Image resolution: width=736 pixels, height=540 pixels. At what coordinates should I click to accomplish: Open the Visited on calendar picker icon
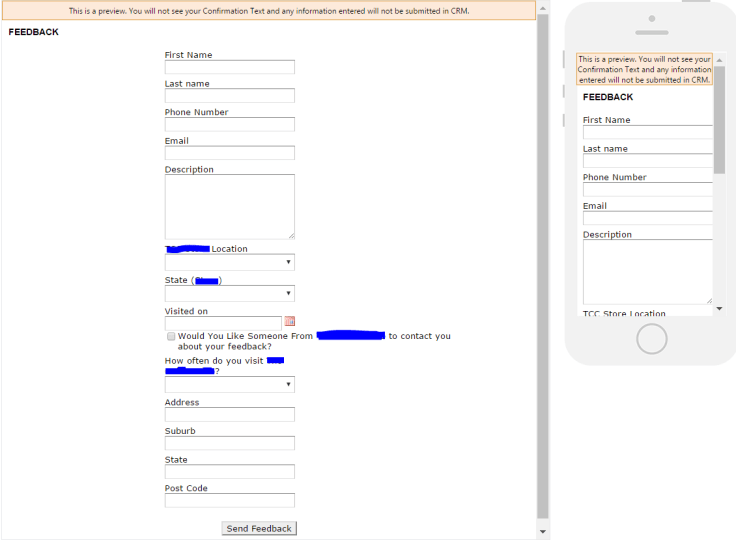290,322
